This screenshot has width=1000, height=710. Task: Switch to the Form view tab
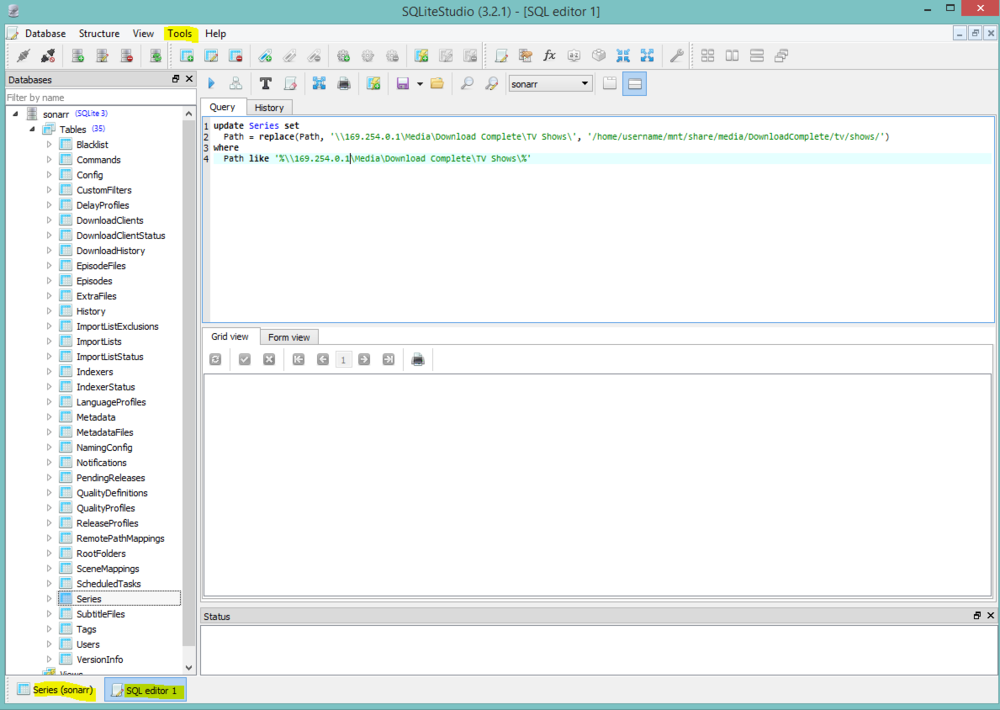pos(289,337)
